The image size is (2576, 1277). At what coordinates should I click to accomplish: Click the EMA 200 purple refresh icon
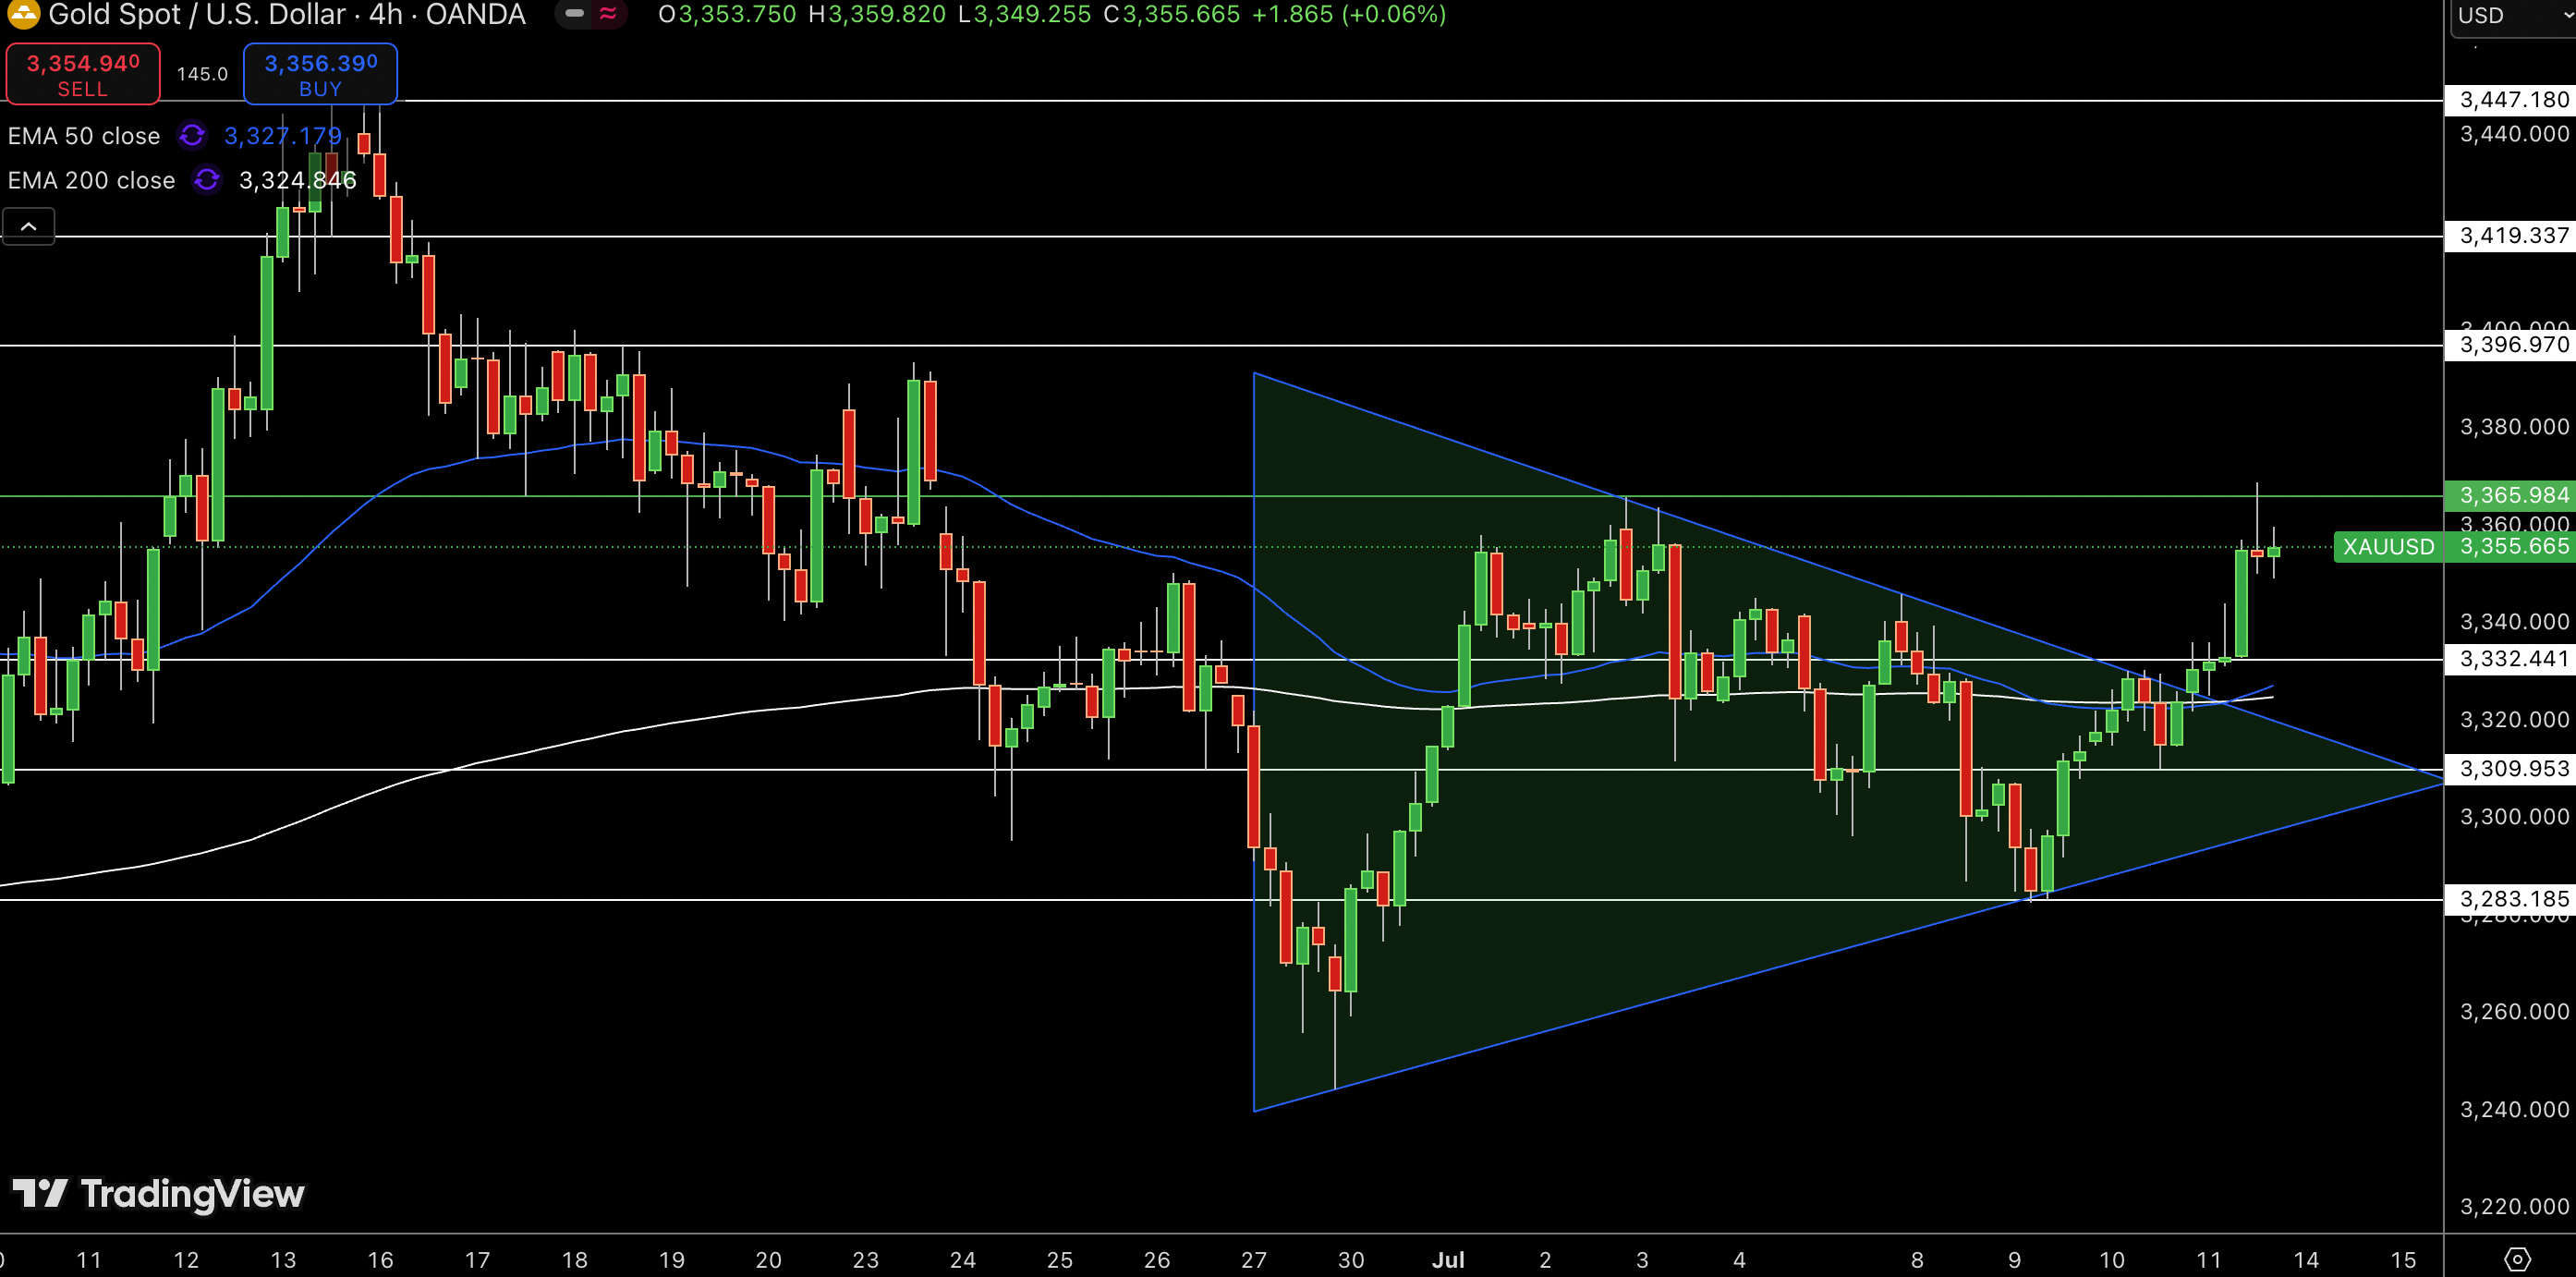[x=207, y=179]
